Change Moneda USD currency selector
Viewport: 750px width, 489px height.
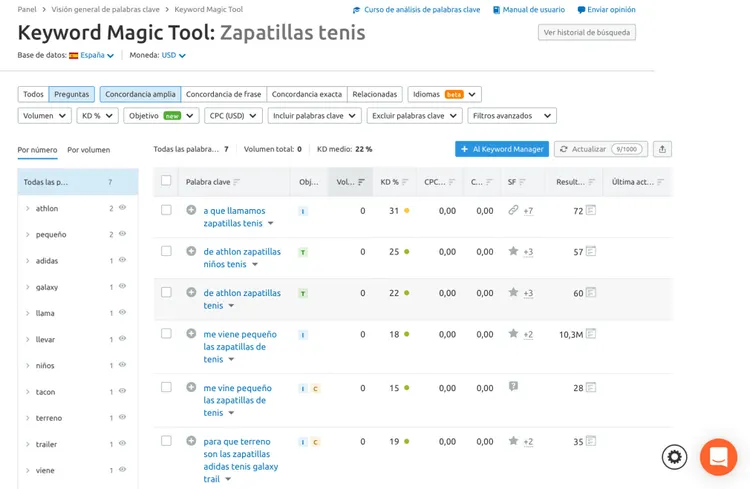click(x=173, y=56)
